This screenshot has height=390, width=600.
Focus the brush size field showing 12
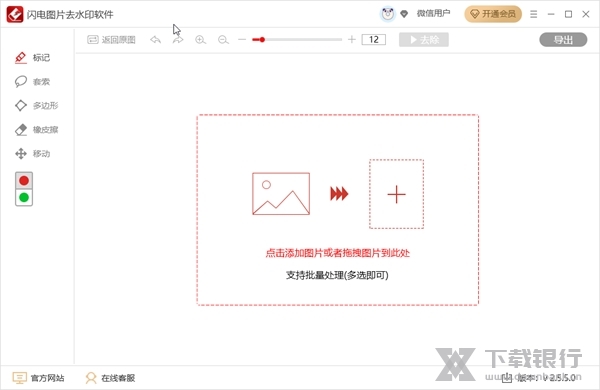pyautogui.click(x=373, y=39)
